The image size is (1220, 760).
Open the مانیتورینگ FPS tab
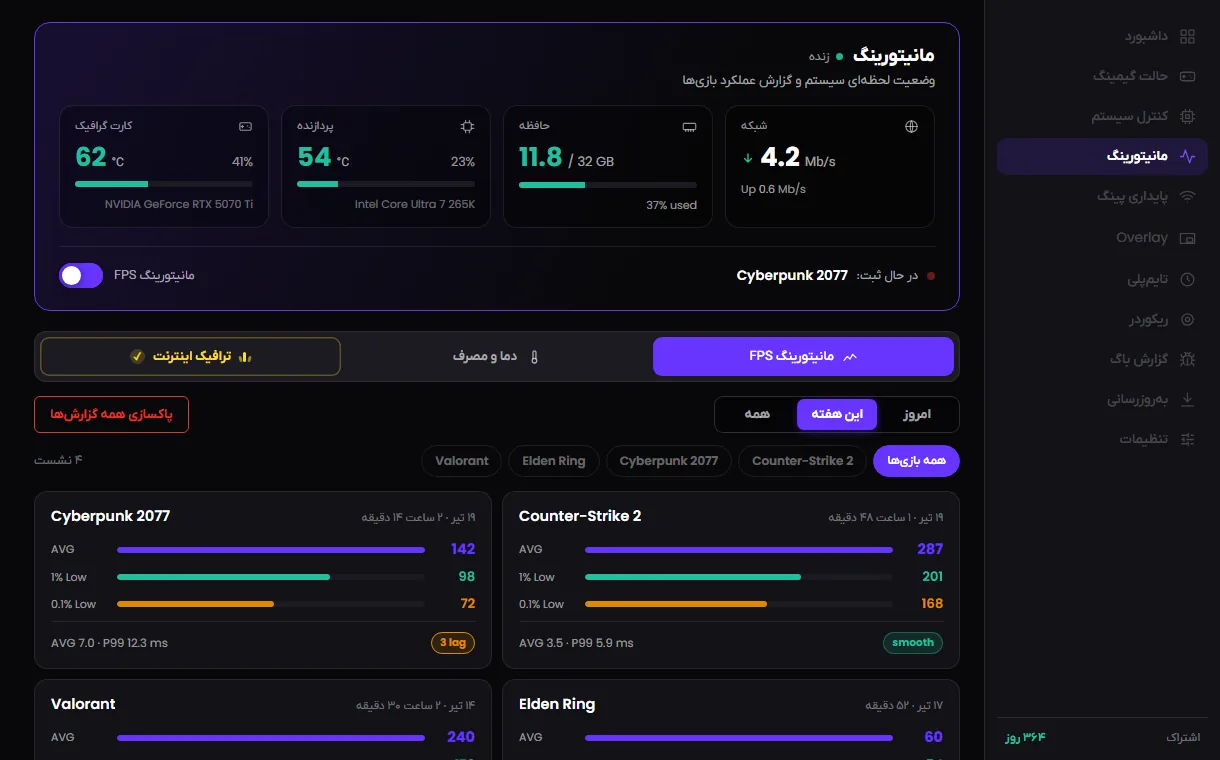pos(803,356)
